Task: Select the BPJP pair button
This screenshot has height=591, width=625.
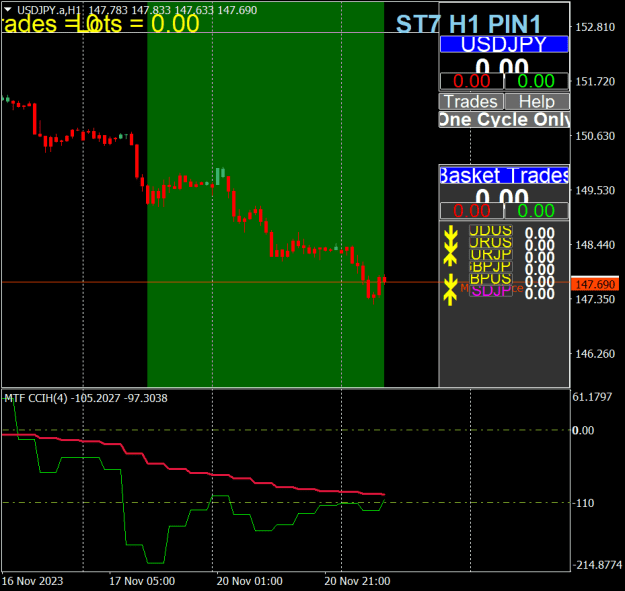Action: (x=491, y=267)
